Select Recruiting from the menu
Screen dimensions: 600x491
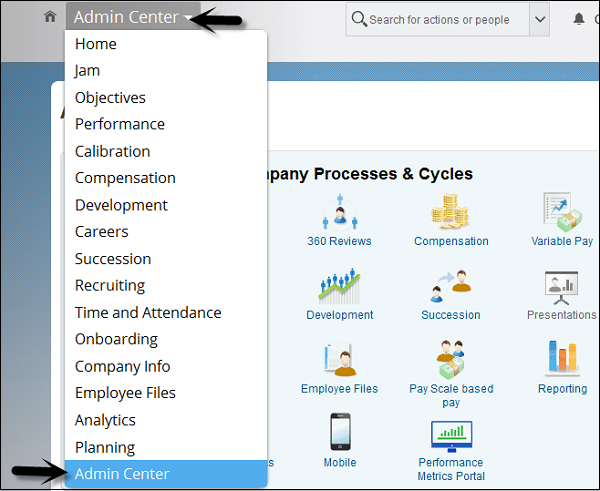coord(110,285)
